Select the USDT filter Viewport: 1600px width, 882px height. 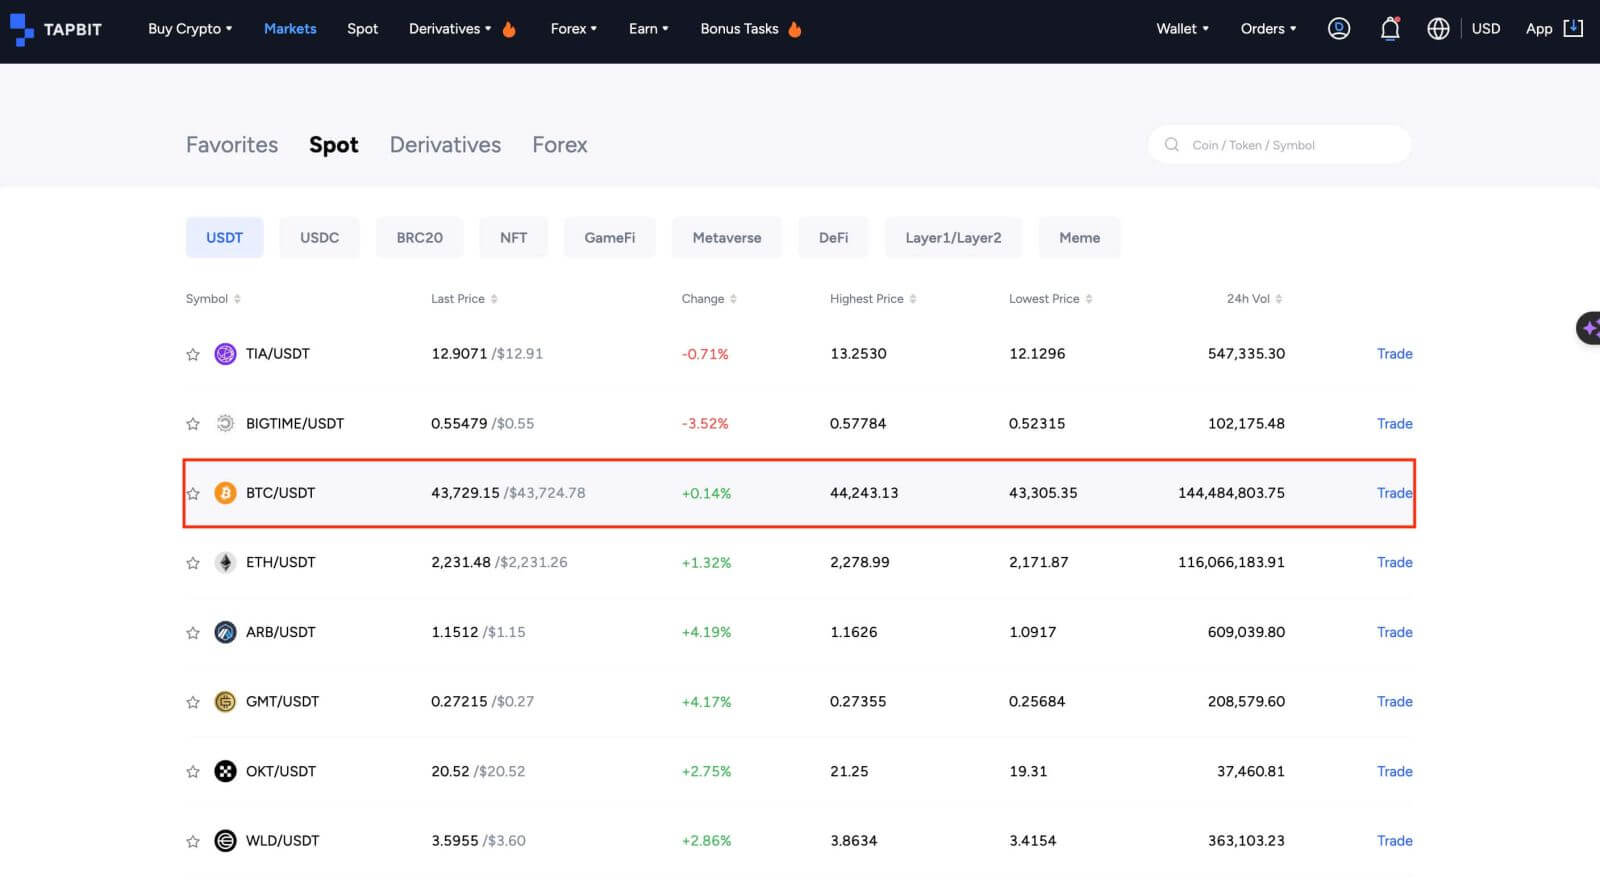225,238
